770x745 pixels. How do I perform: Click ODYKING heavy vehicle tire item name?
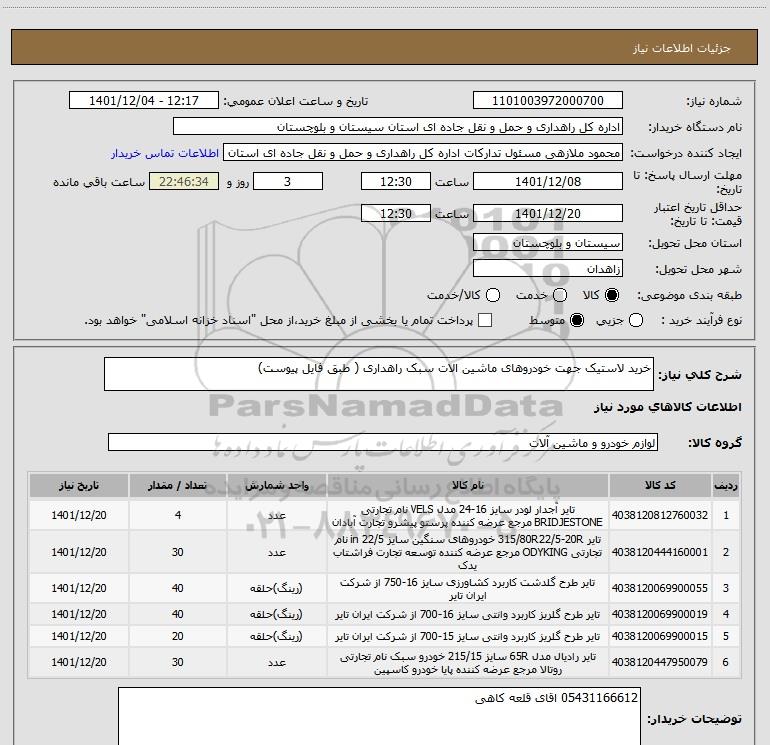pyautogui.click(x=468, y=552)
